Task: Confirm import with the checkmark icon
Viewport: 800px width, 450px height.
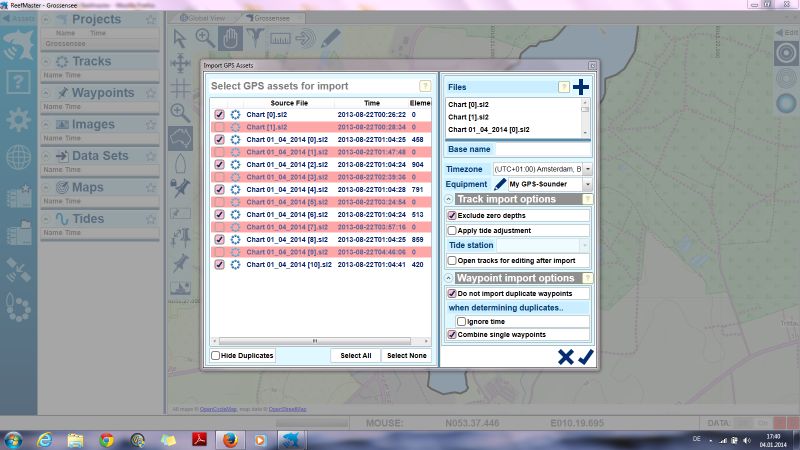Action: [586, 357]
